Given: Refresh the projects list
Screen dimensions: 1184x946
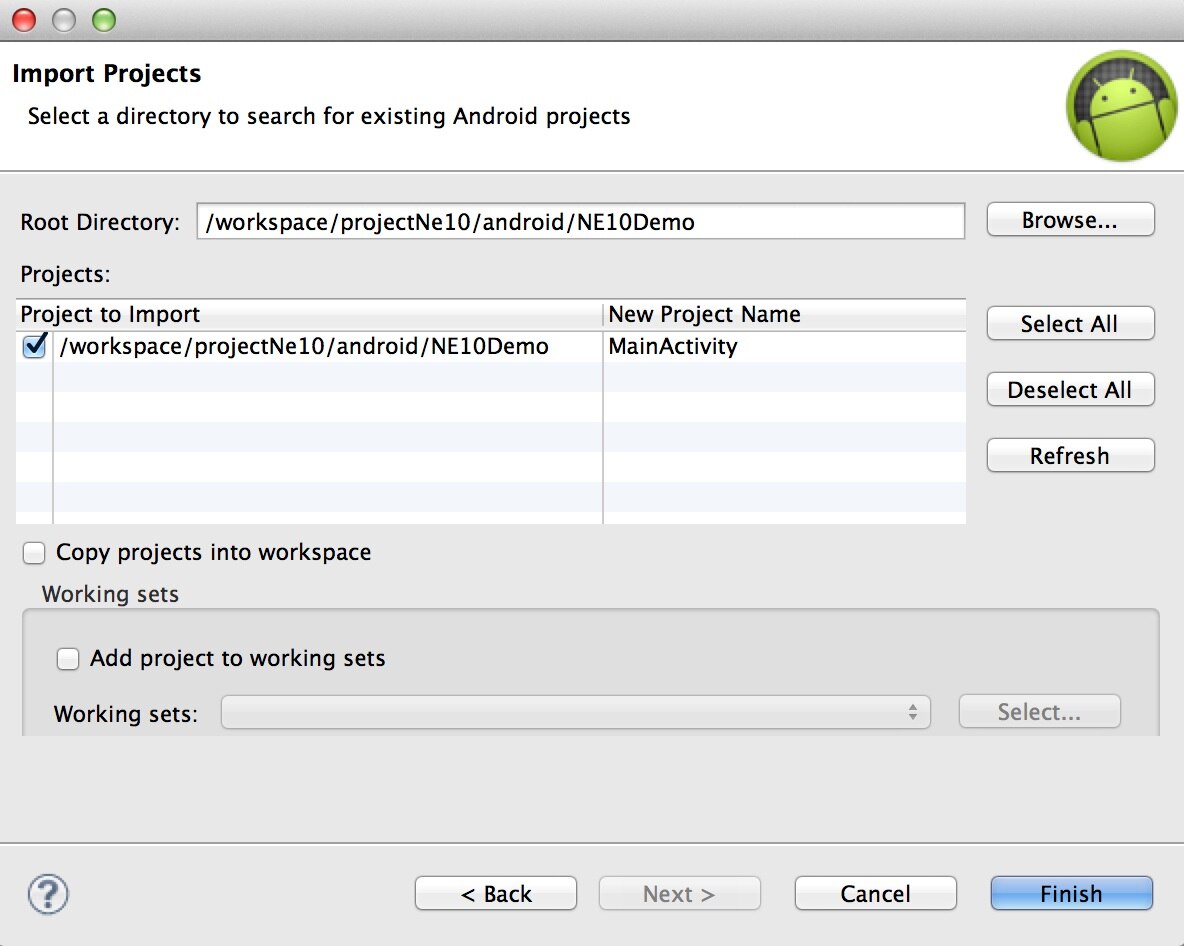Looking at the screenshot, I should point(1070,456).
